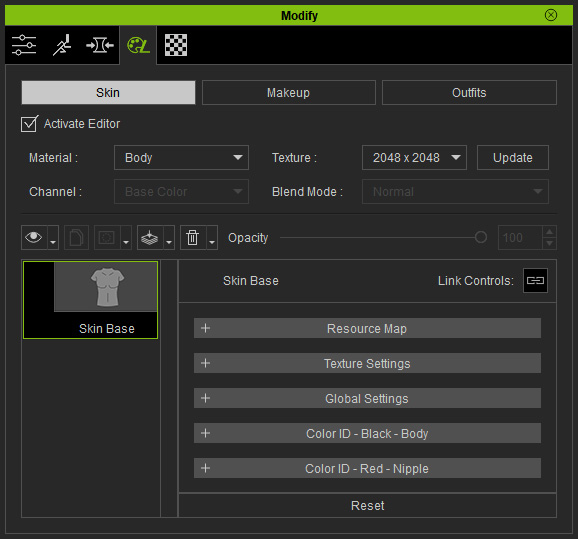Click the mask selection square icon
578x539 pixels.
[x=107, y=237]
